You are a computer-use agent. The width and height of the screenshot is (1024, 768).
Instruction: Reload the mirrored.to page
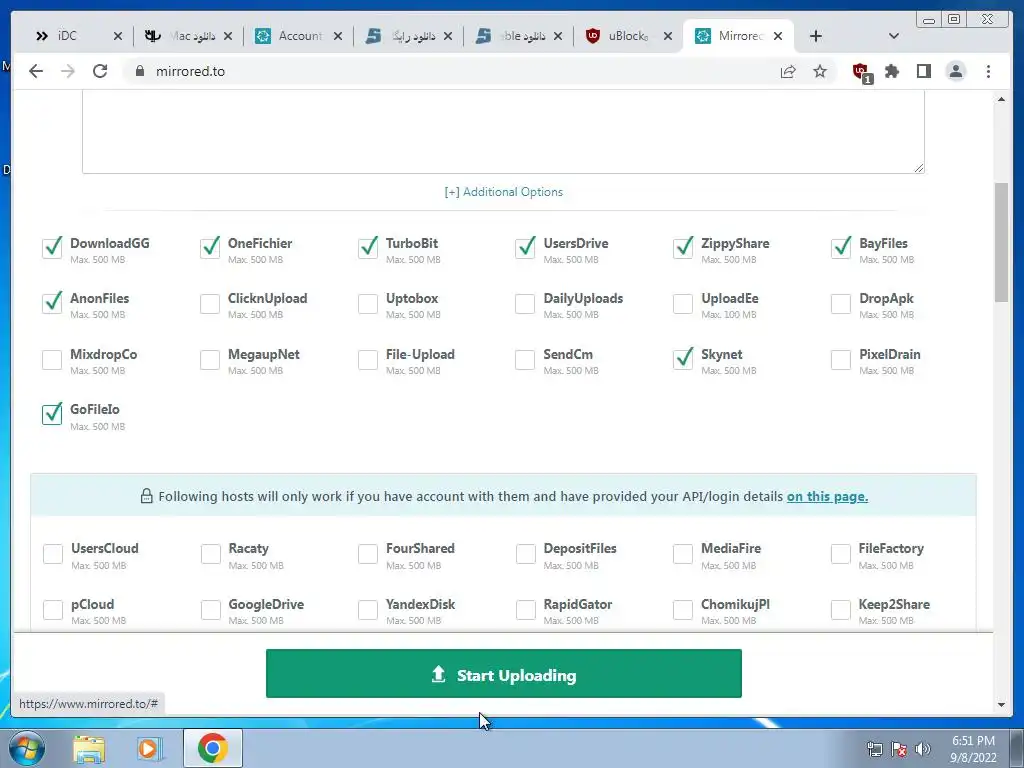tap(100, 71)
